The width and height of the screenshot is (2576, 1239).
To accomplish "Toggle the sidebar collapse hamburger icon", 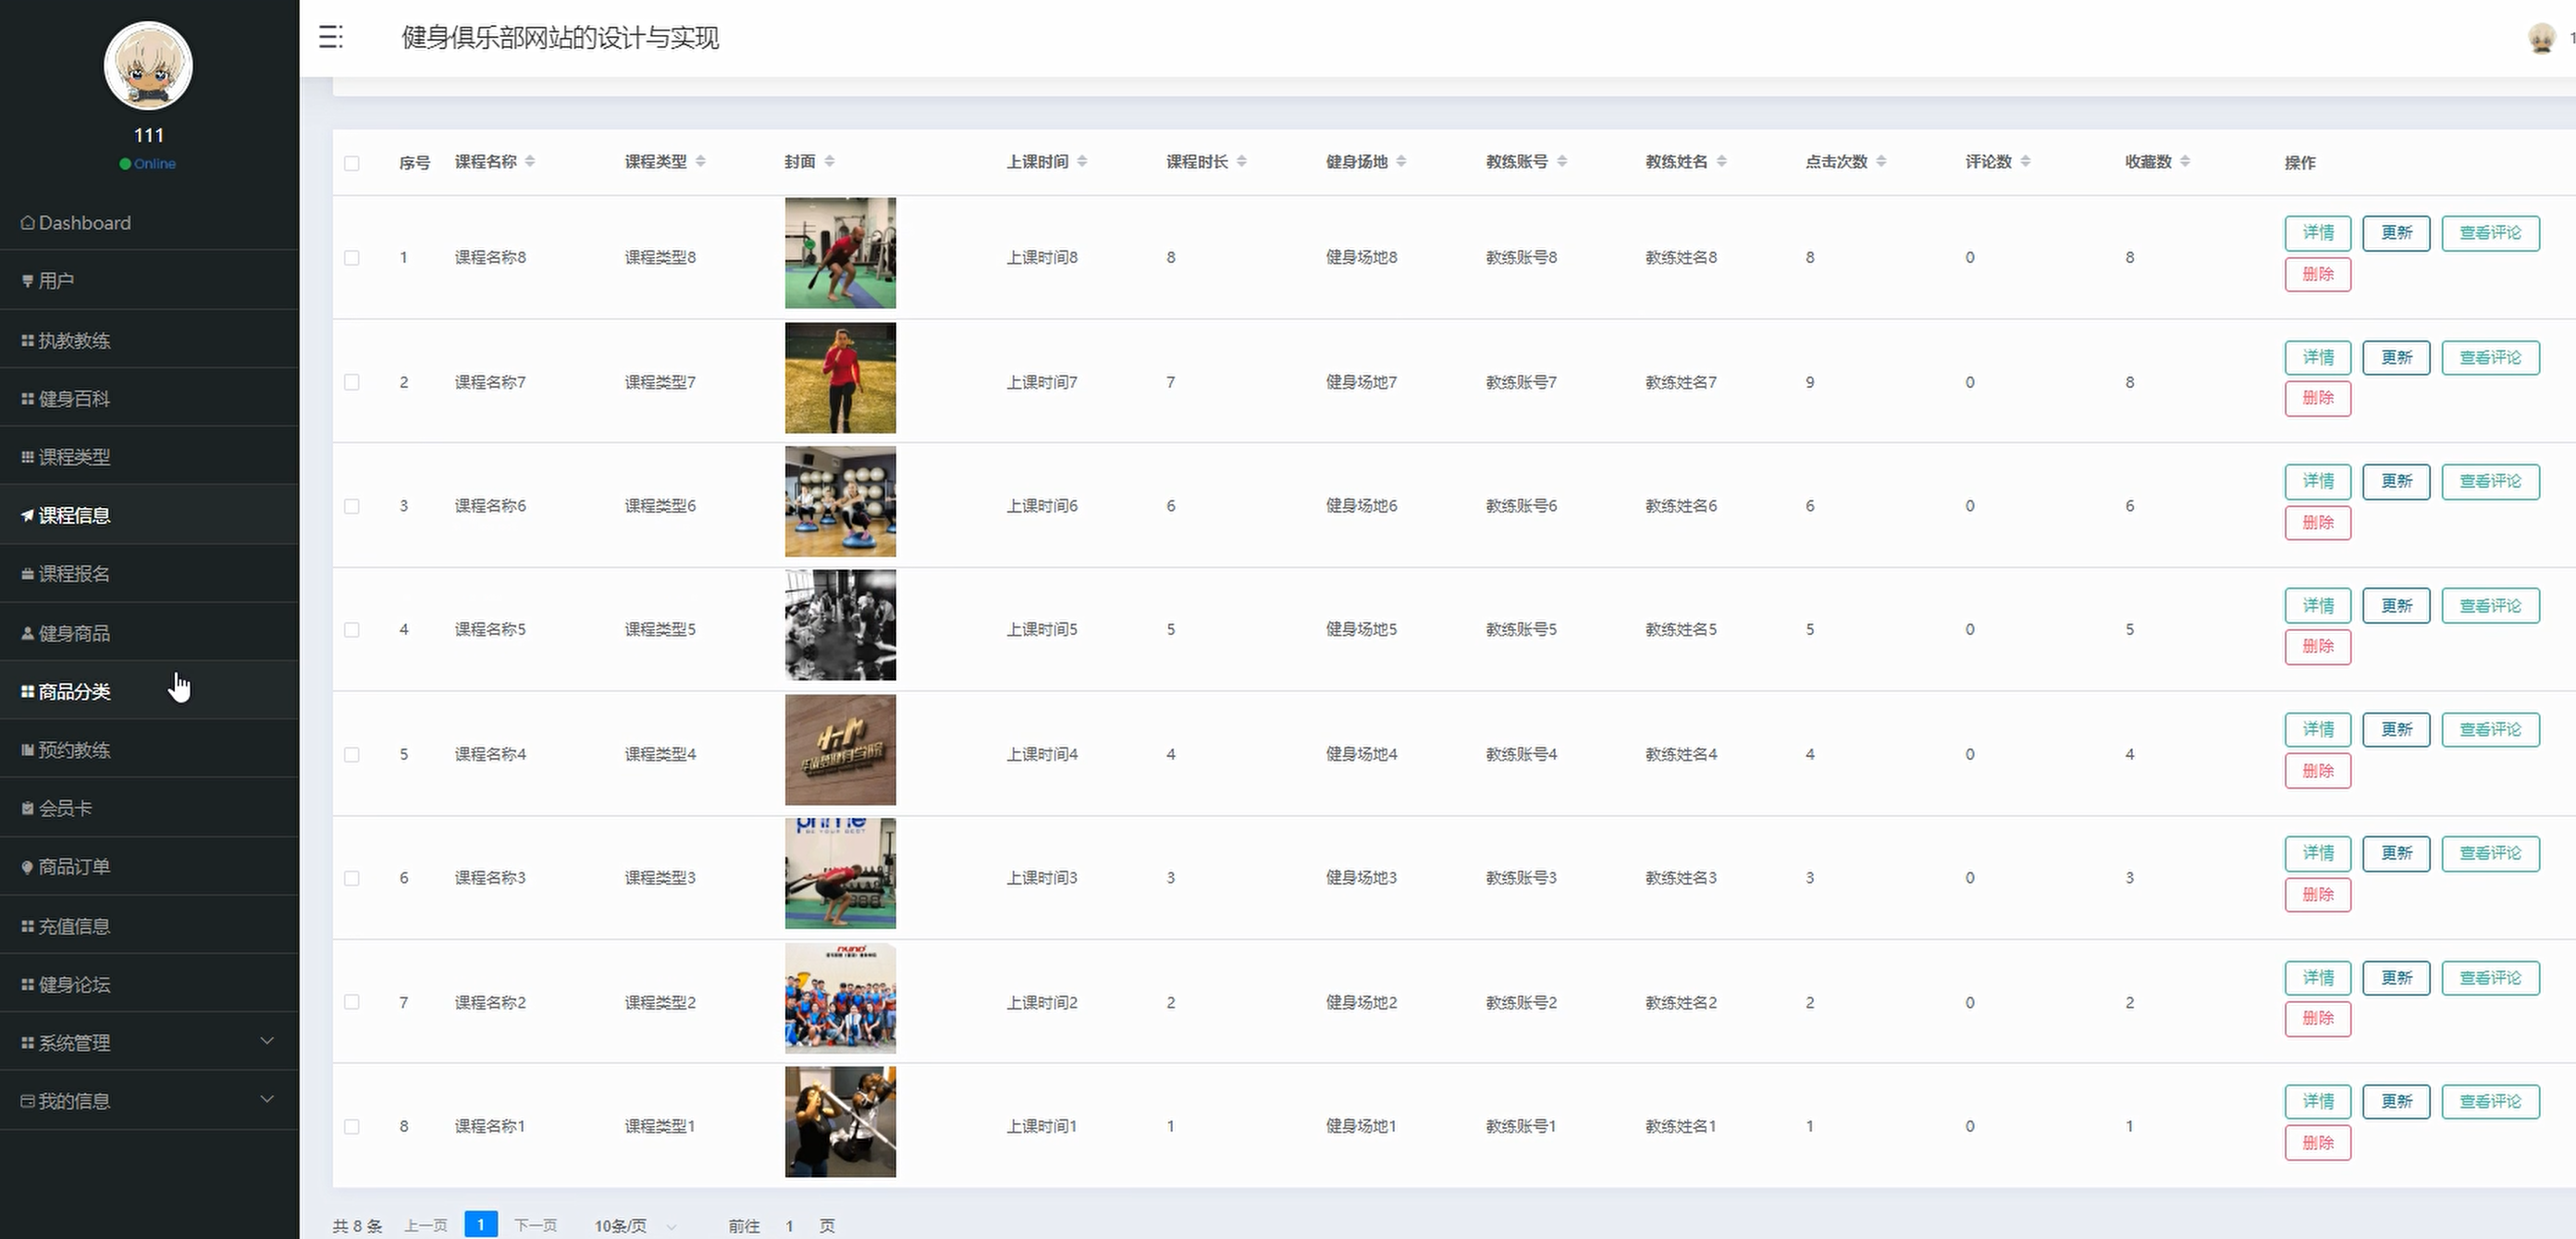I will [331, 37].
